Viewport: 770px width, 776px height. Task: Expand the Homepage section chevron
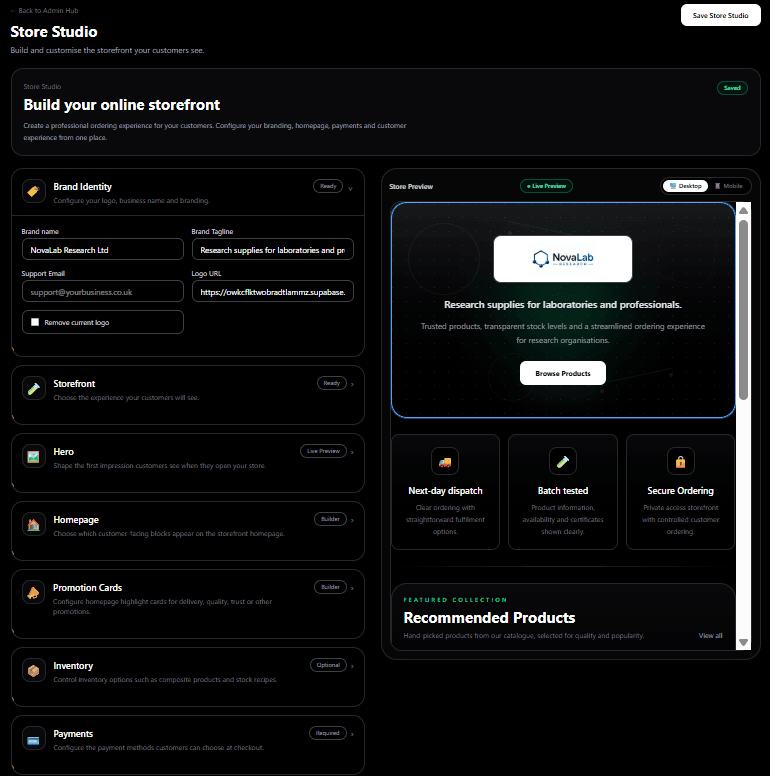tap(352, 520)
